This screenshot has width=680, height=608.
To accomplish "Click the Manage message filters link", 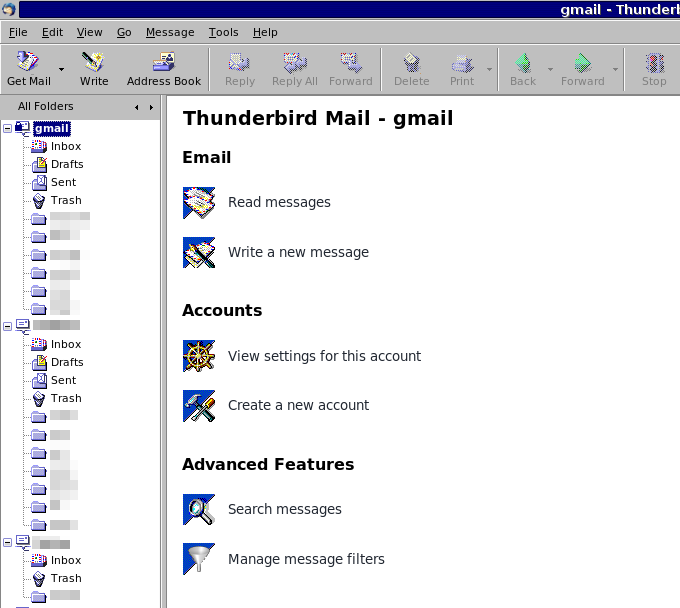I will pyautogui.click(x=306, y=559).
